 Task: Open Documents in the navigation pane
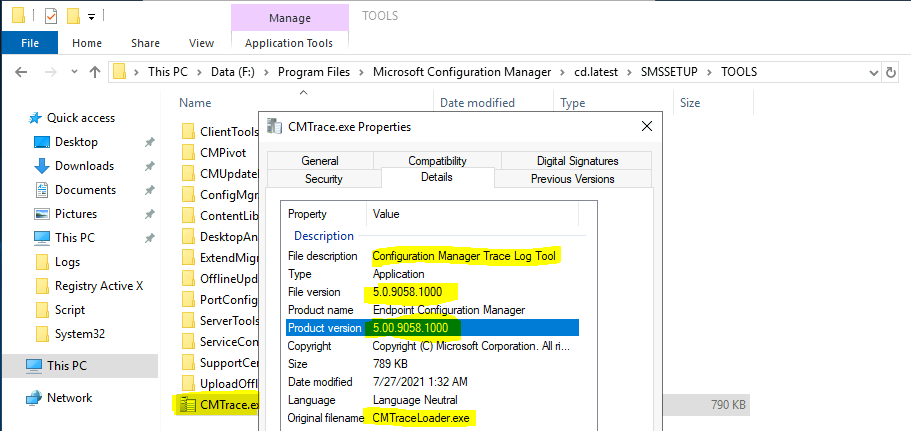[x=85, y=190]
